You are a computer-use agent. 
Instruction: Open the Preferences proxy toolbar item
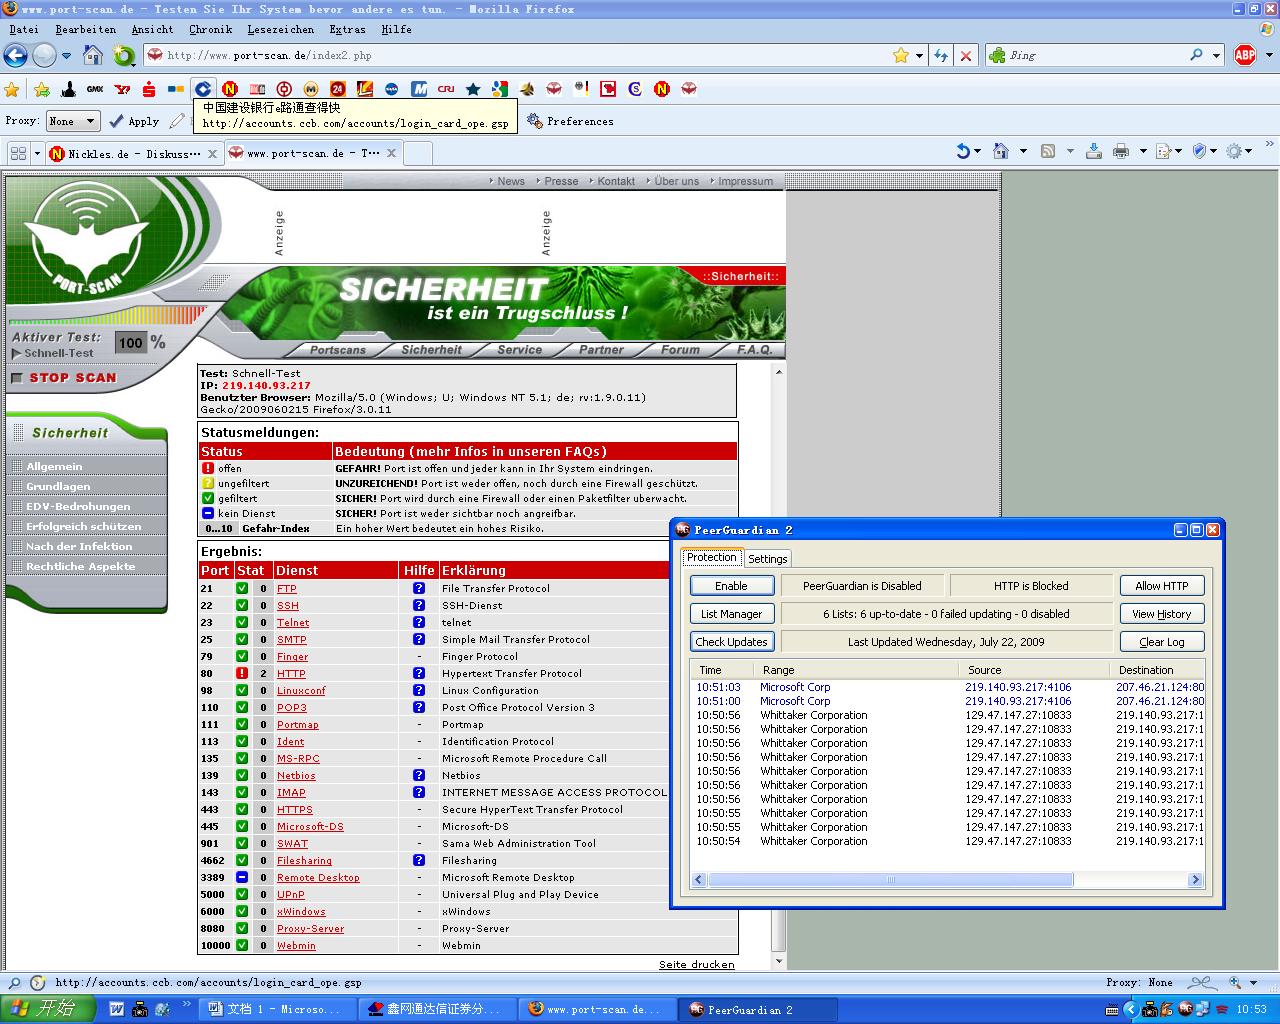(x=570, y=121)
